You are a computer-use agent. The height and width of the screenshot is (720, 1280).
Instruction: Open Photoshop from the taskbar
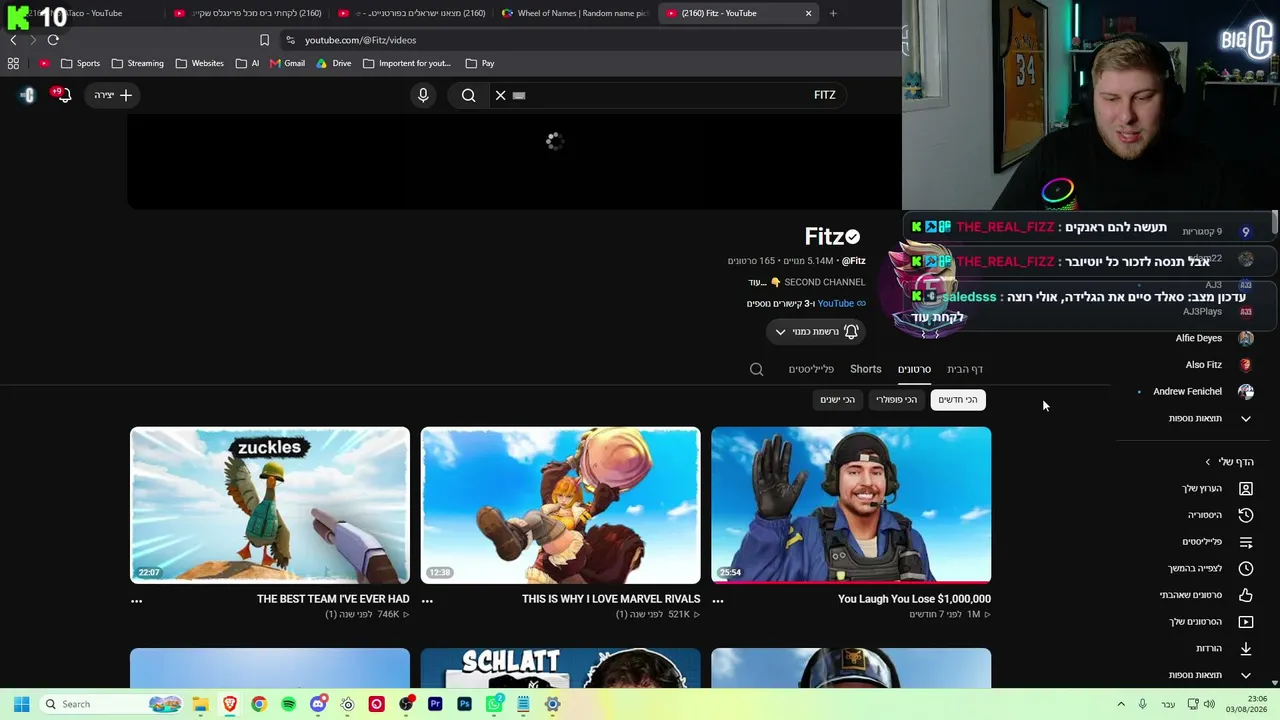click(x=464, y=704)
